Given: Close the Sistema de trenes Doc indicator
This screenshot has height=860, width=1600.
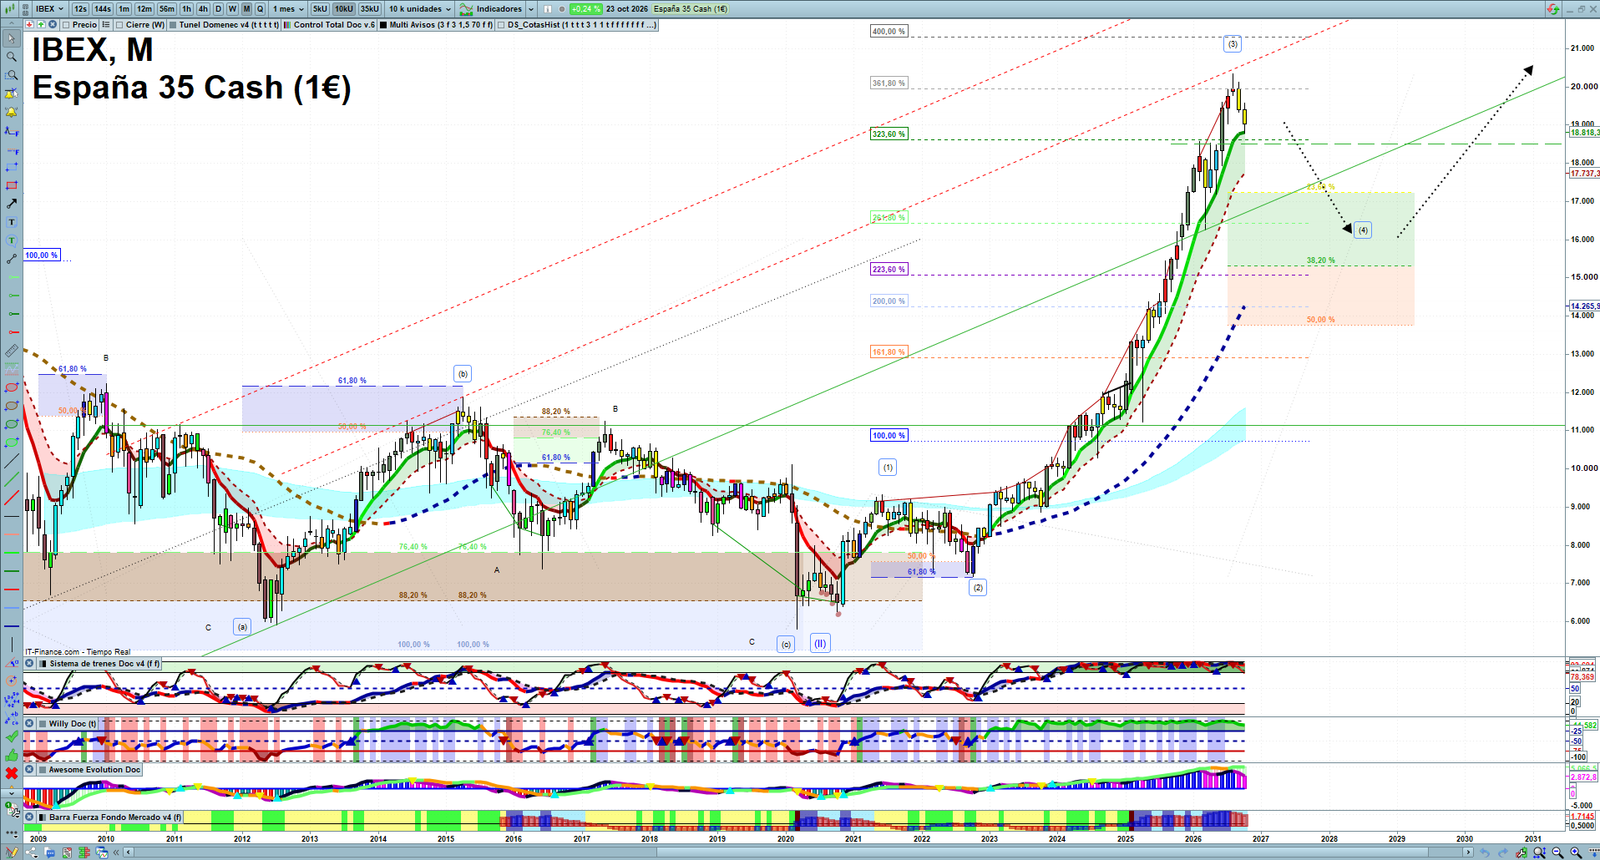Looking at the screenshot, I should tap(30, 664).
